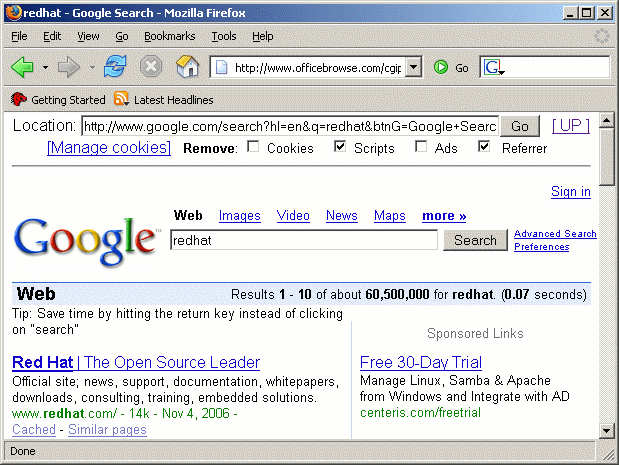Enable the Cookies removal checkbox
Image resolution: width=619 pixels, height=465 pixels.
tap(253, 148)
